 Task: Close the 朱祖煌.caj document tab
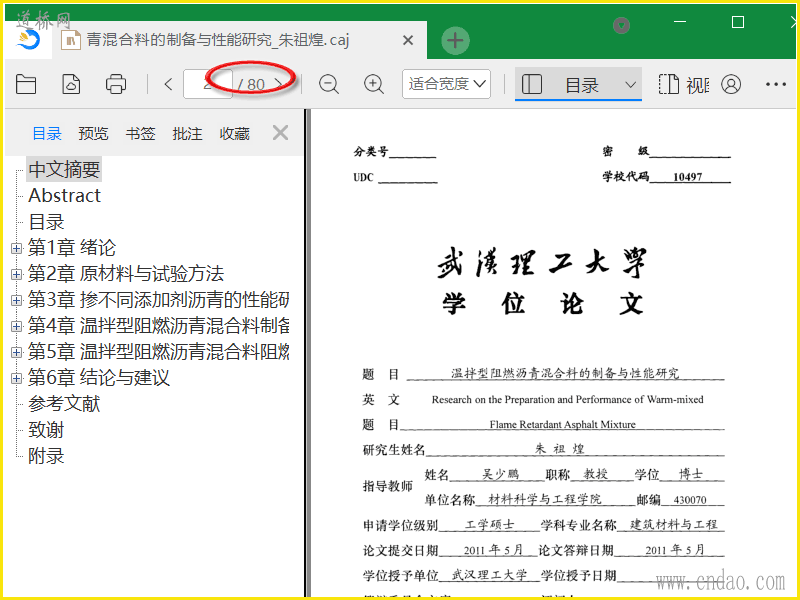(x=408, y=40)
